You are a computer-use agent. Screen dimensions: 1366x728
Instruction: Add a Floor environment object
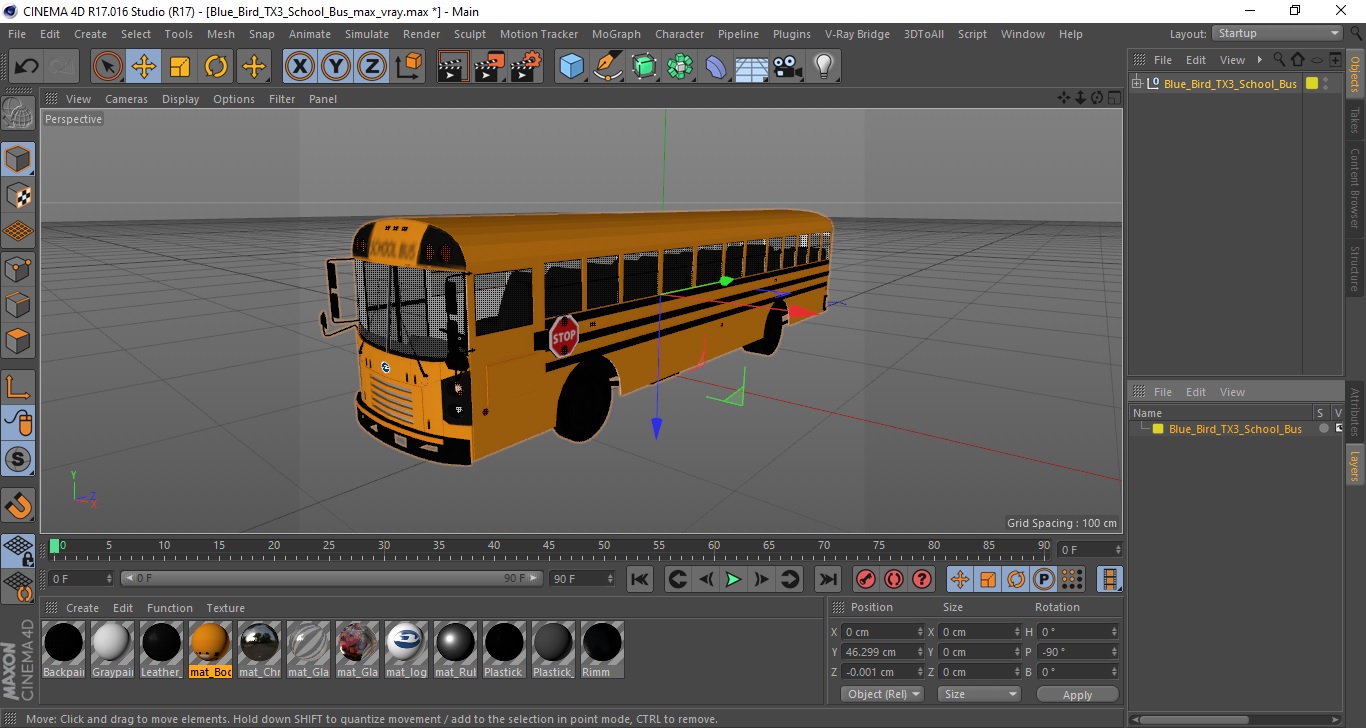coord(751,67)
